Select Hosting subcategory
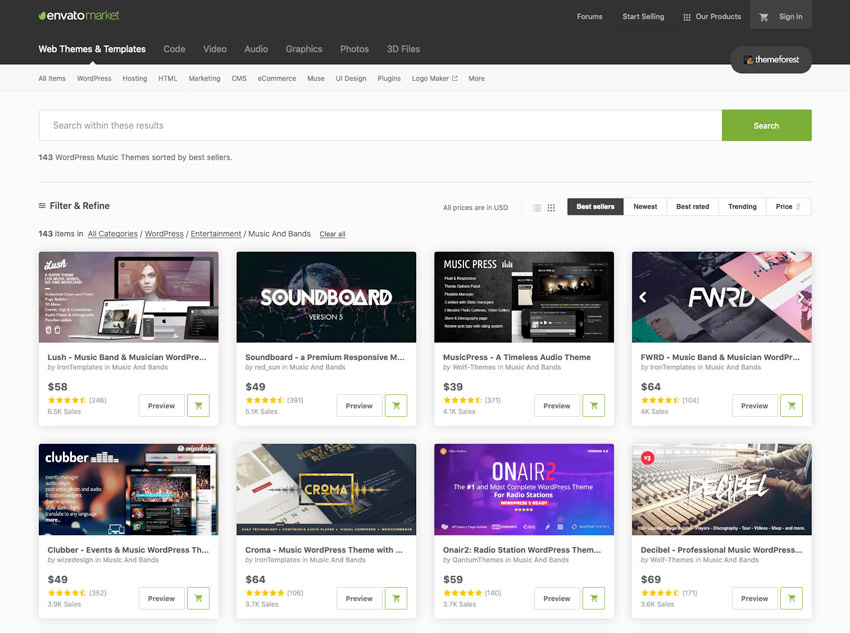 134,79
